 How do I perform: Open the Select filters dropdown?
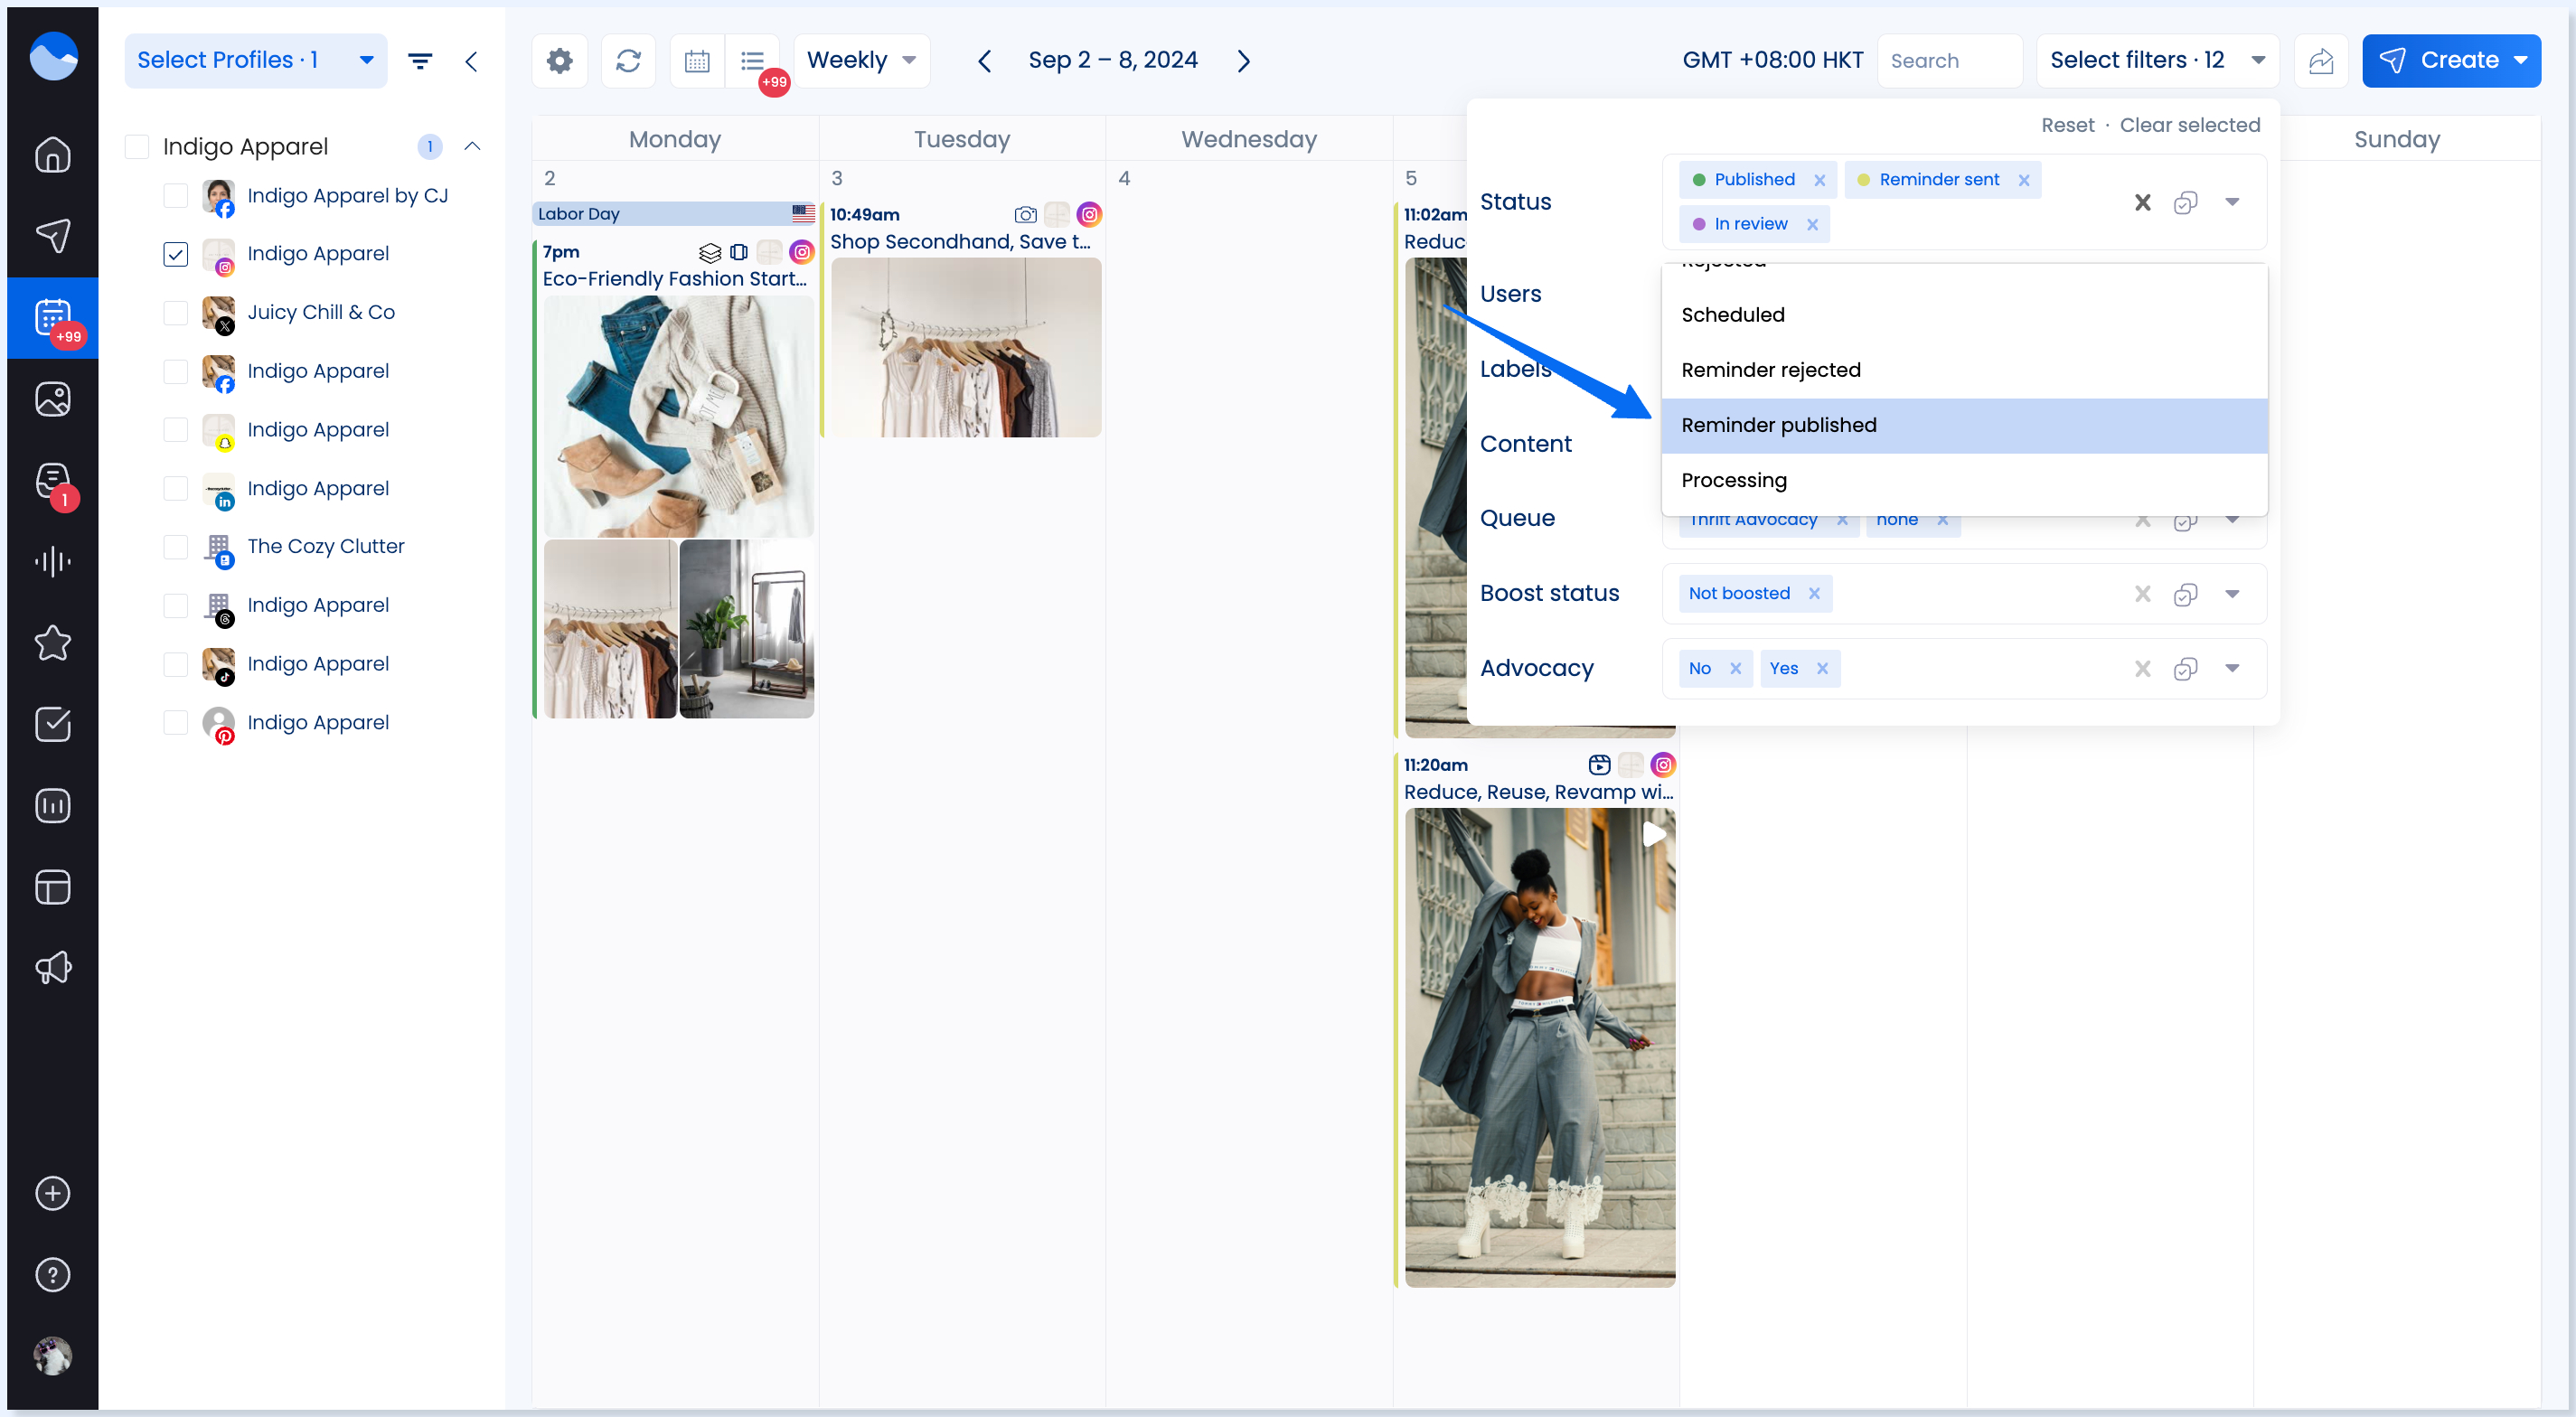coord(2157,61)
